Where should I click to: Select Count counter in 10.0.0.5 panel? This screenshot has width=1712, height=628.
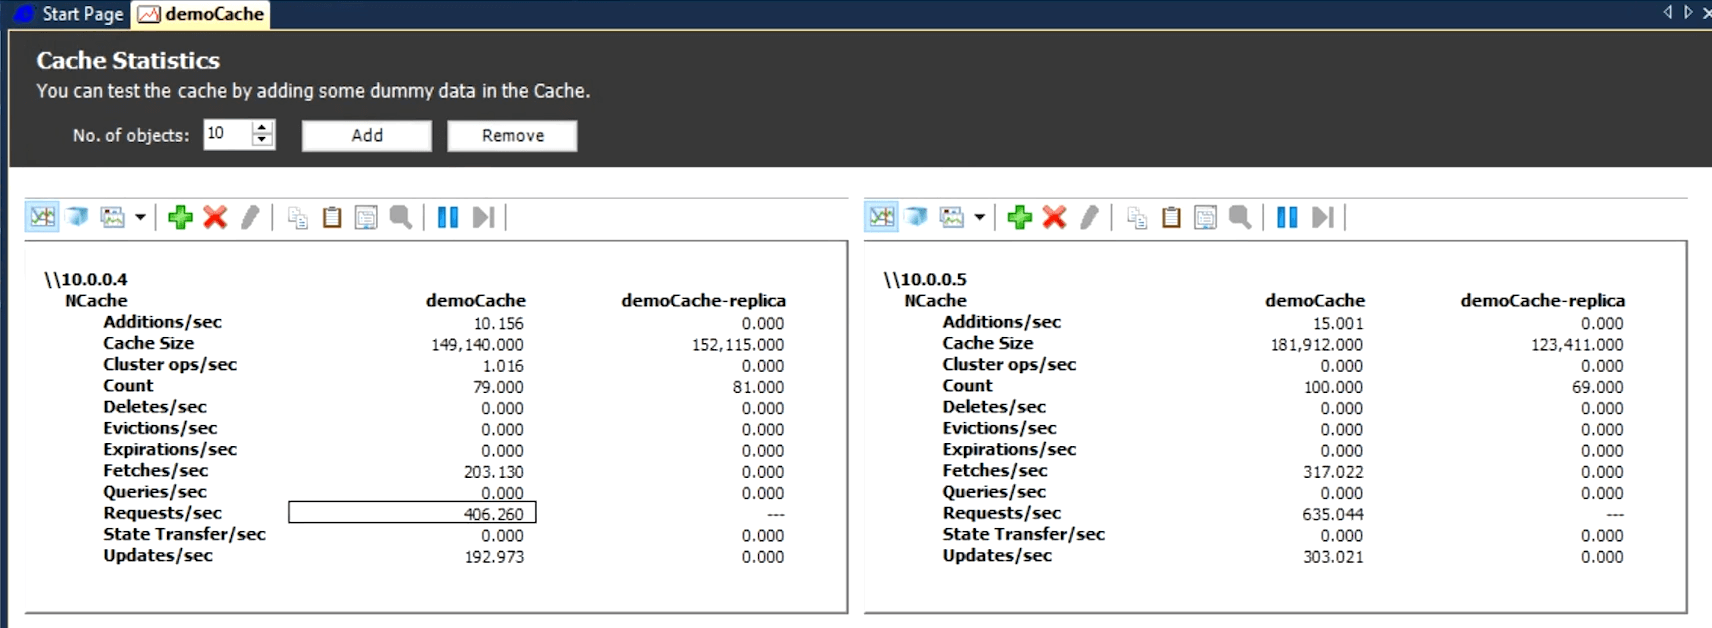(967, 385)
